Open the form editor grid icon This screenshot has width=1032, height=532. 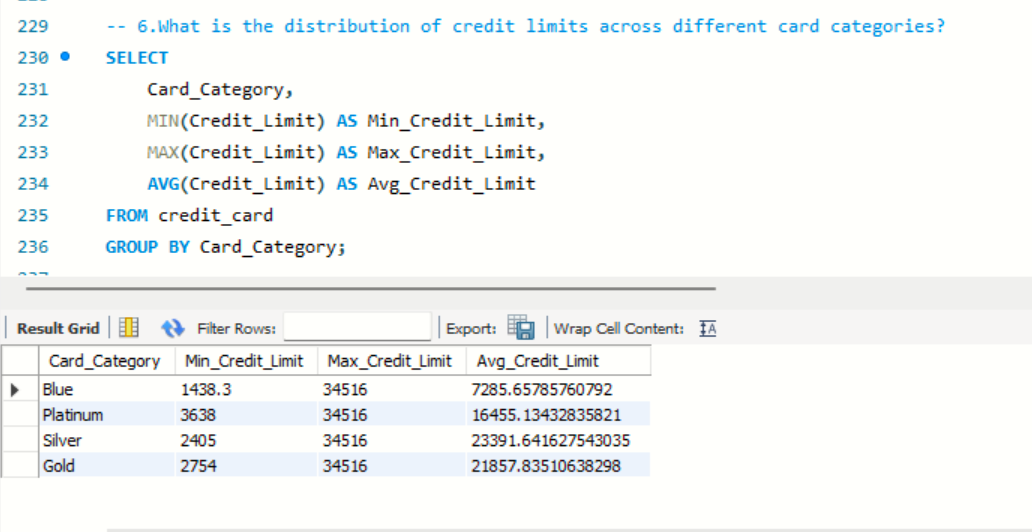coord(128,327)
